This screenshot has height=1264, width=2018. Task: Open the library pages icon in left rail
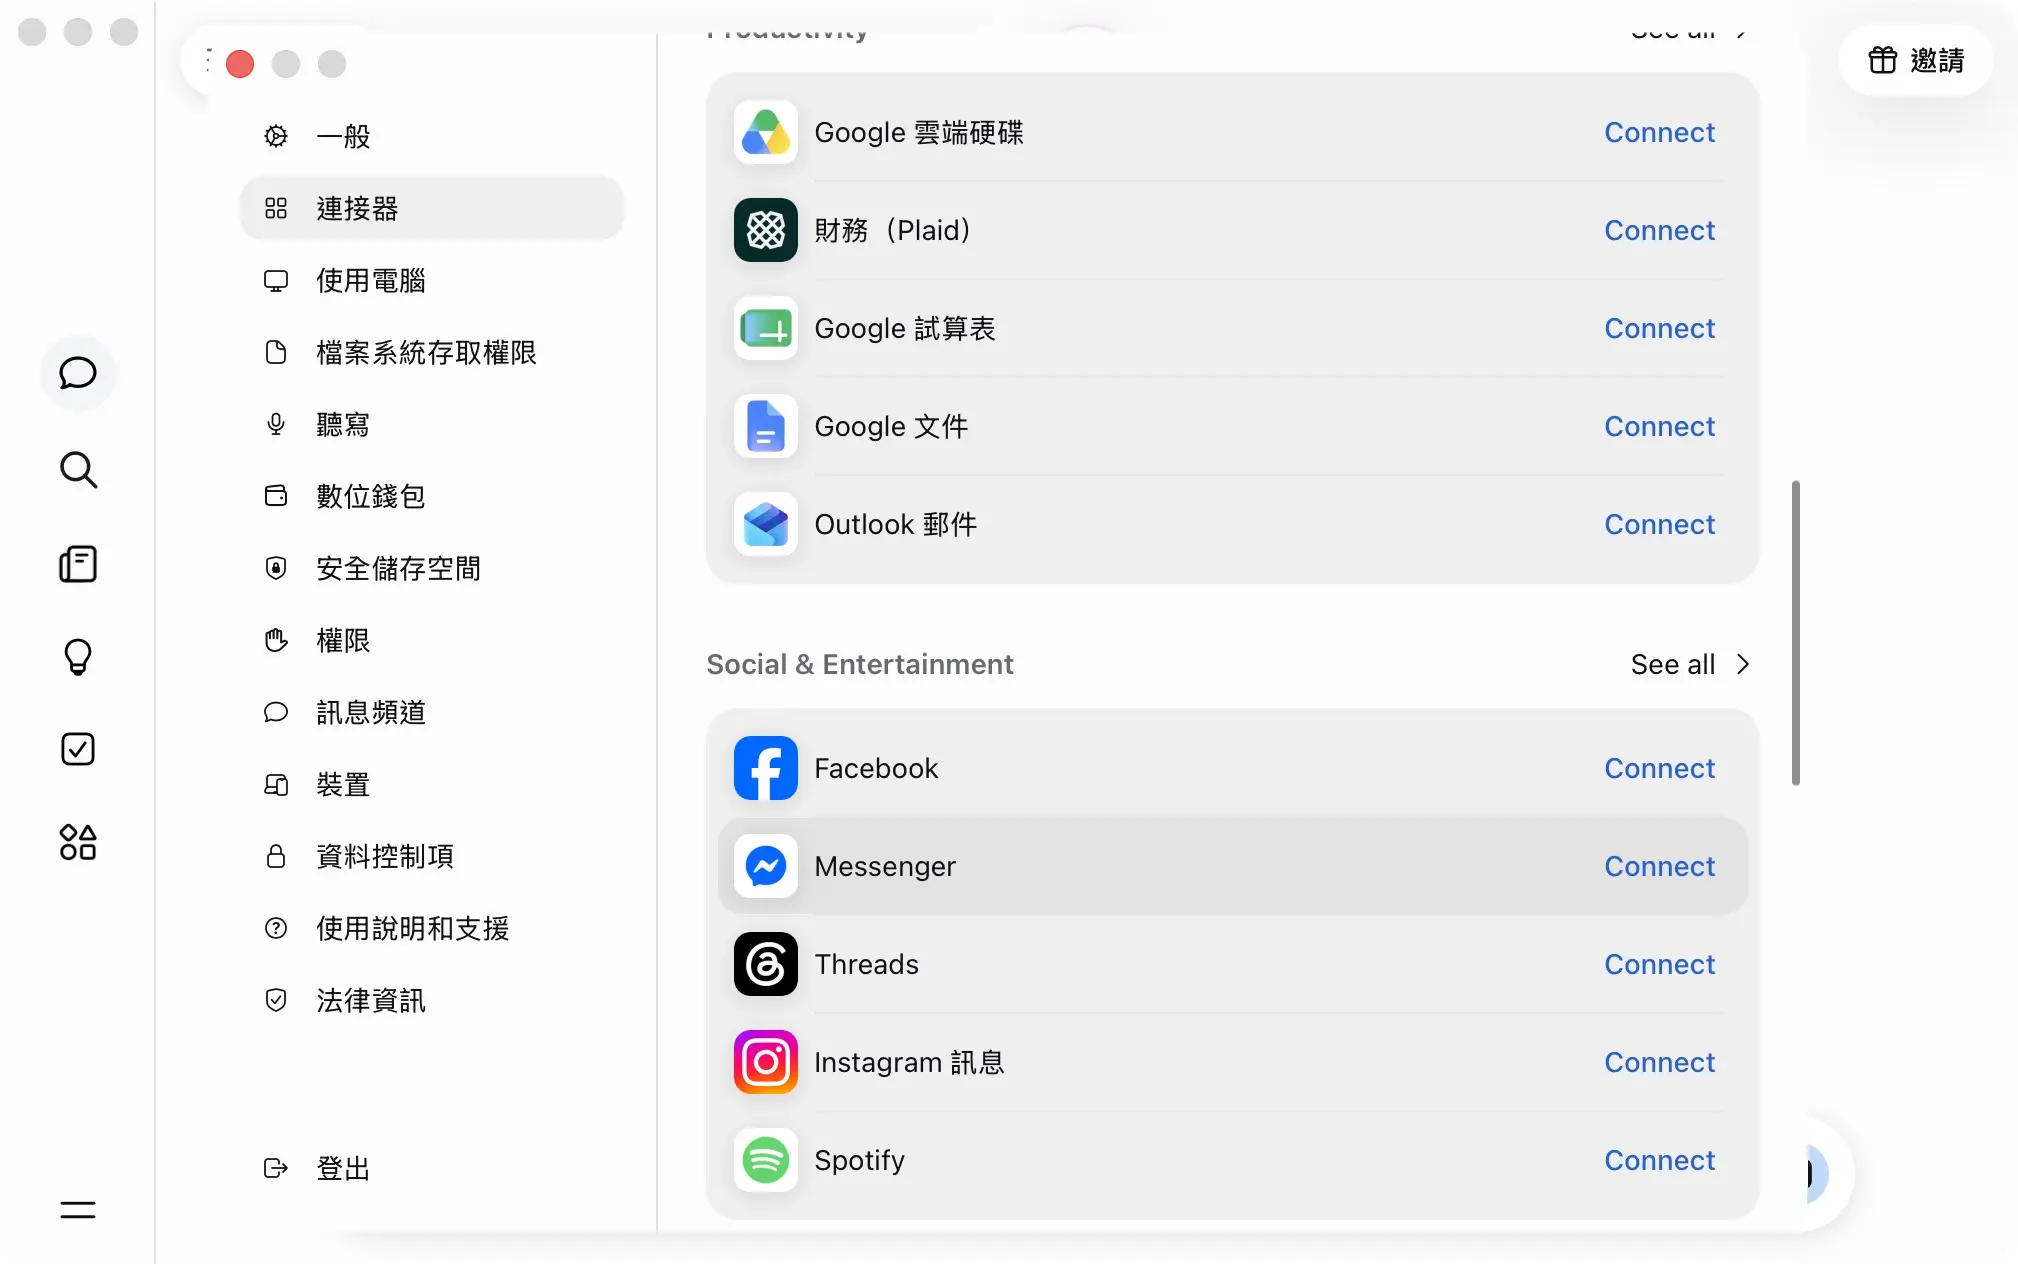[x=78, y=564]
